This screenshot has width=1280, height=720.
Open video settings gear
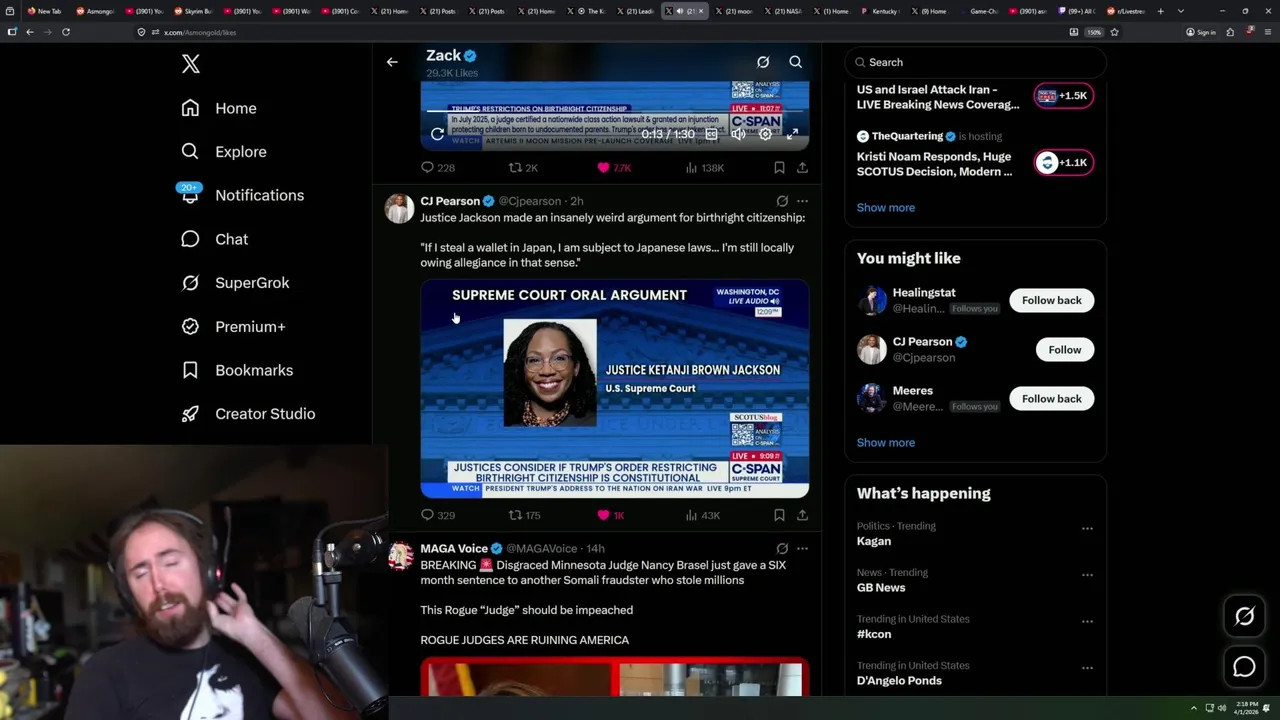click(765, 134)
